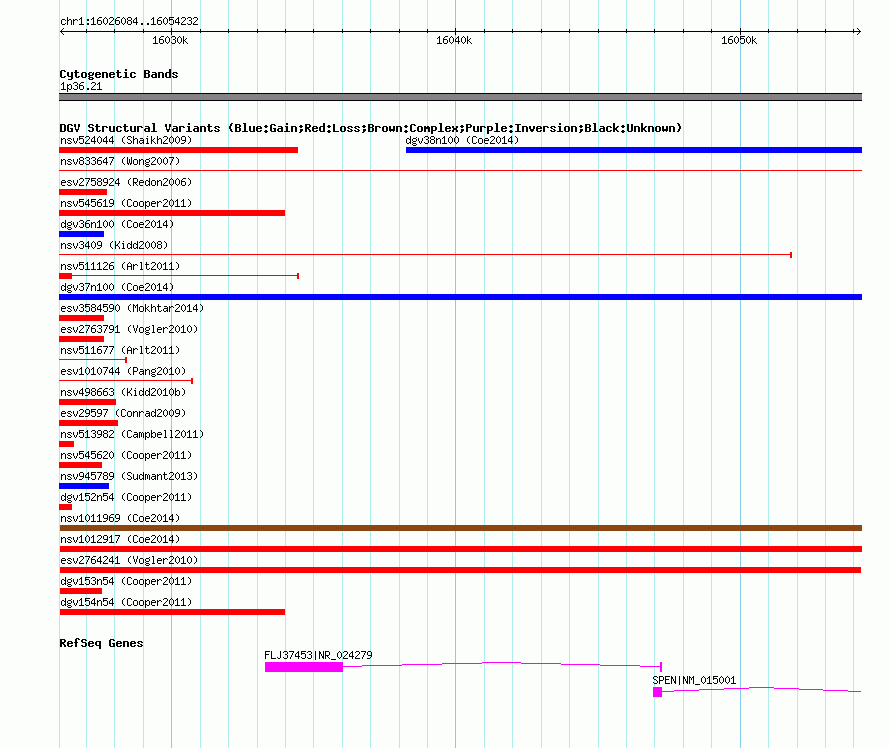Select the short blue dgv36n100 bar
890x748 pixels.
pos(82,234)
